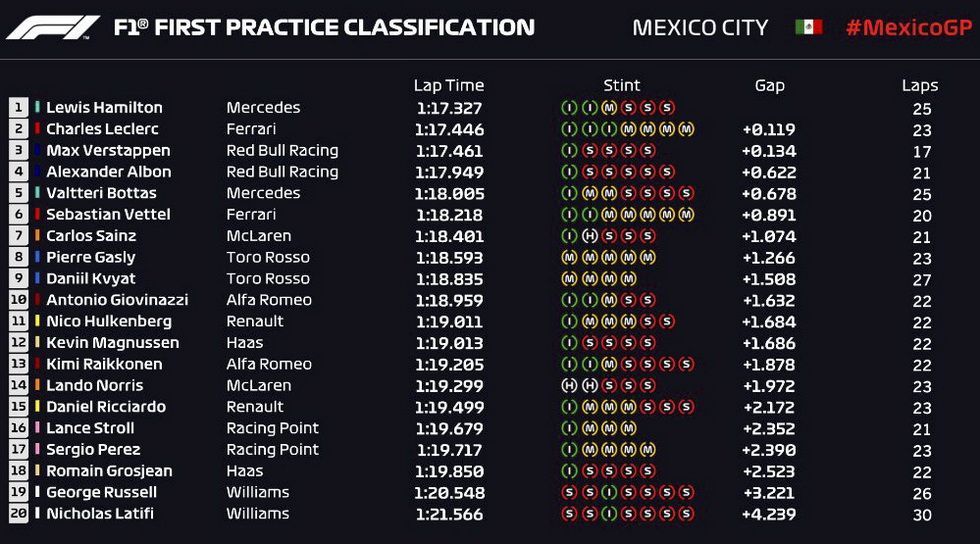The image size is (980, 544).
Task: Click Norris's first hard tyre icon
Action: [569, 385]
